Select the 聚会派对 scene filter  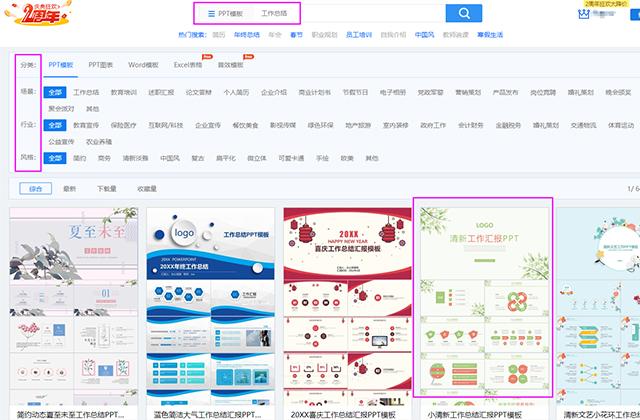(61, 109)
